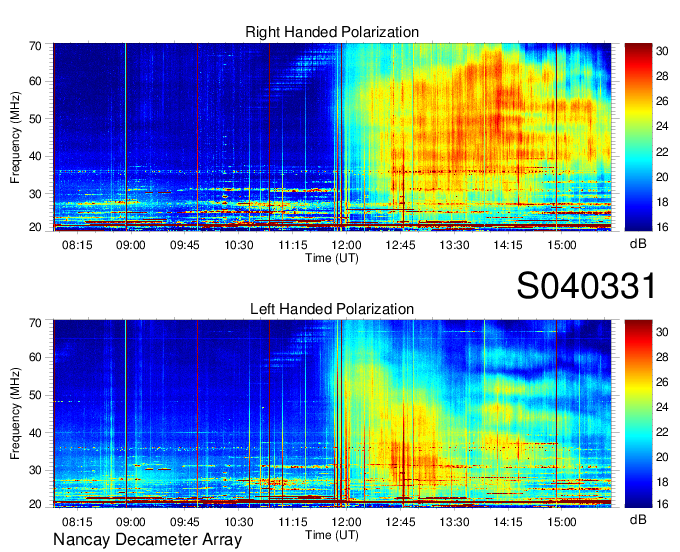The image size is (680, 552).
Task: Click the '70' frequency tick on the top plot
Action: click(35, 46)
